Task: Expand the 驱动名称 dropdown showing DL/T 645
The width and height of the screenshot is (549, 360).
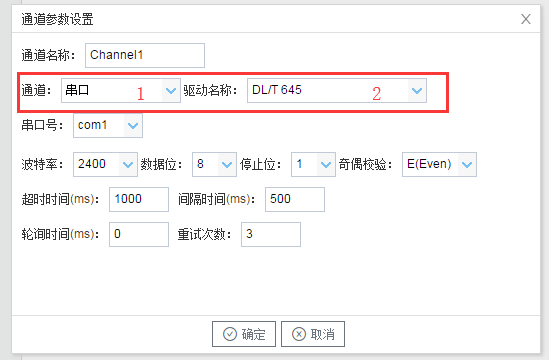Action: pyautogui.click(x=337, y=91)
